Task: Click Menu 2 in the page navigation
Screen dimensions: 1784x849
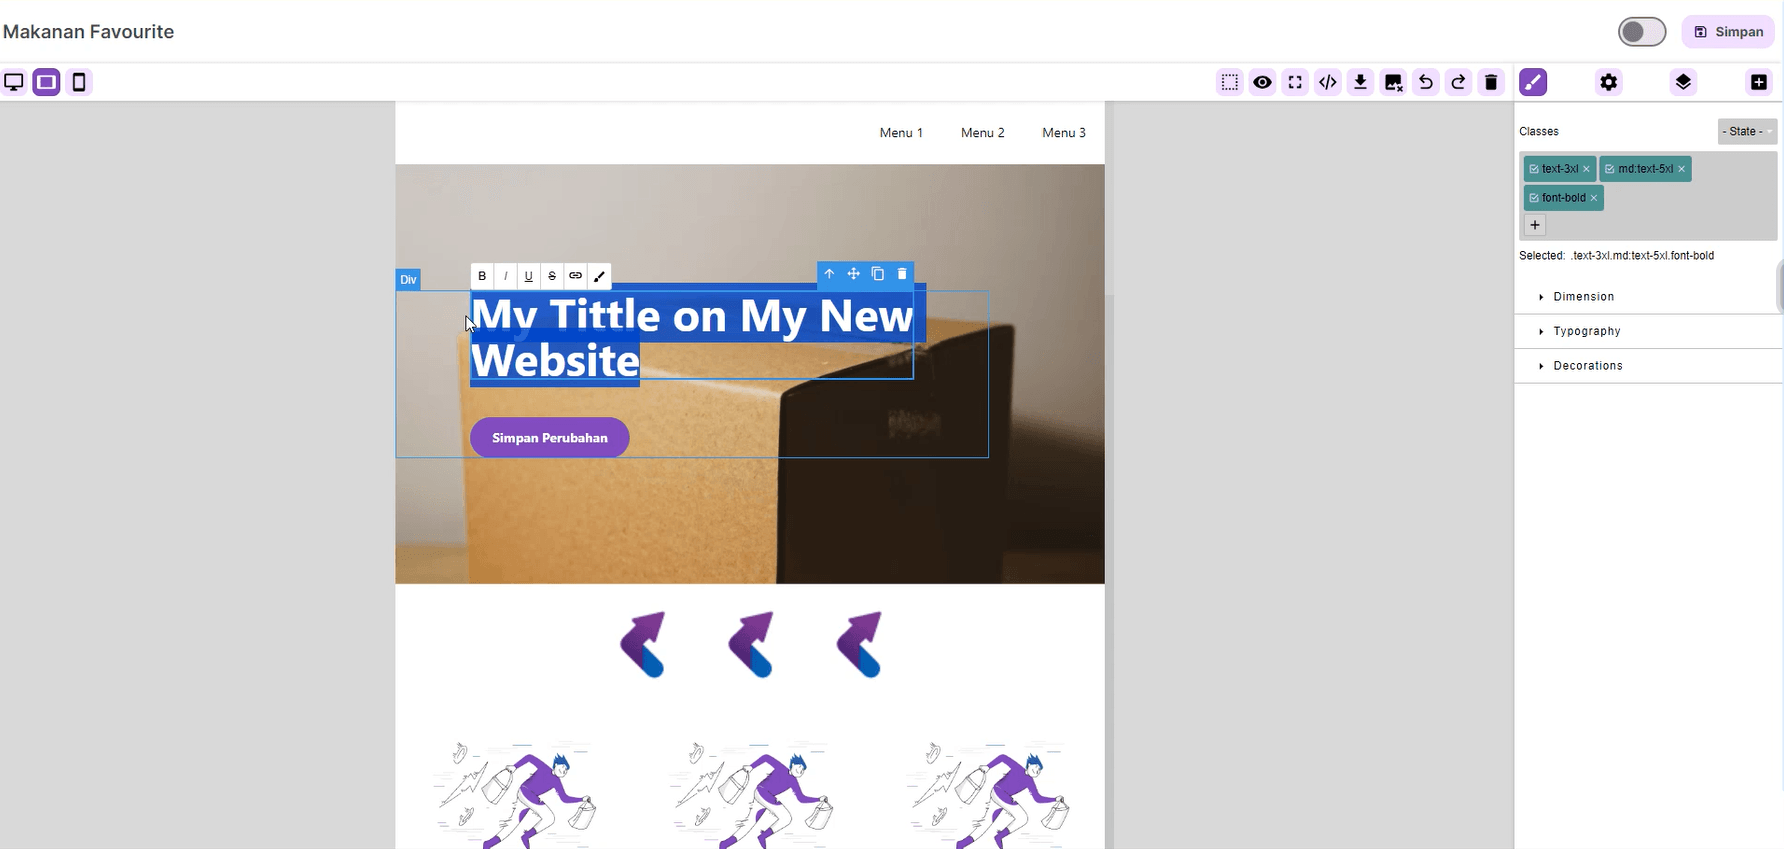Action: 982,133
